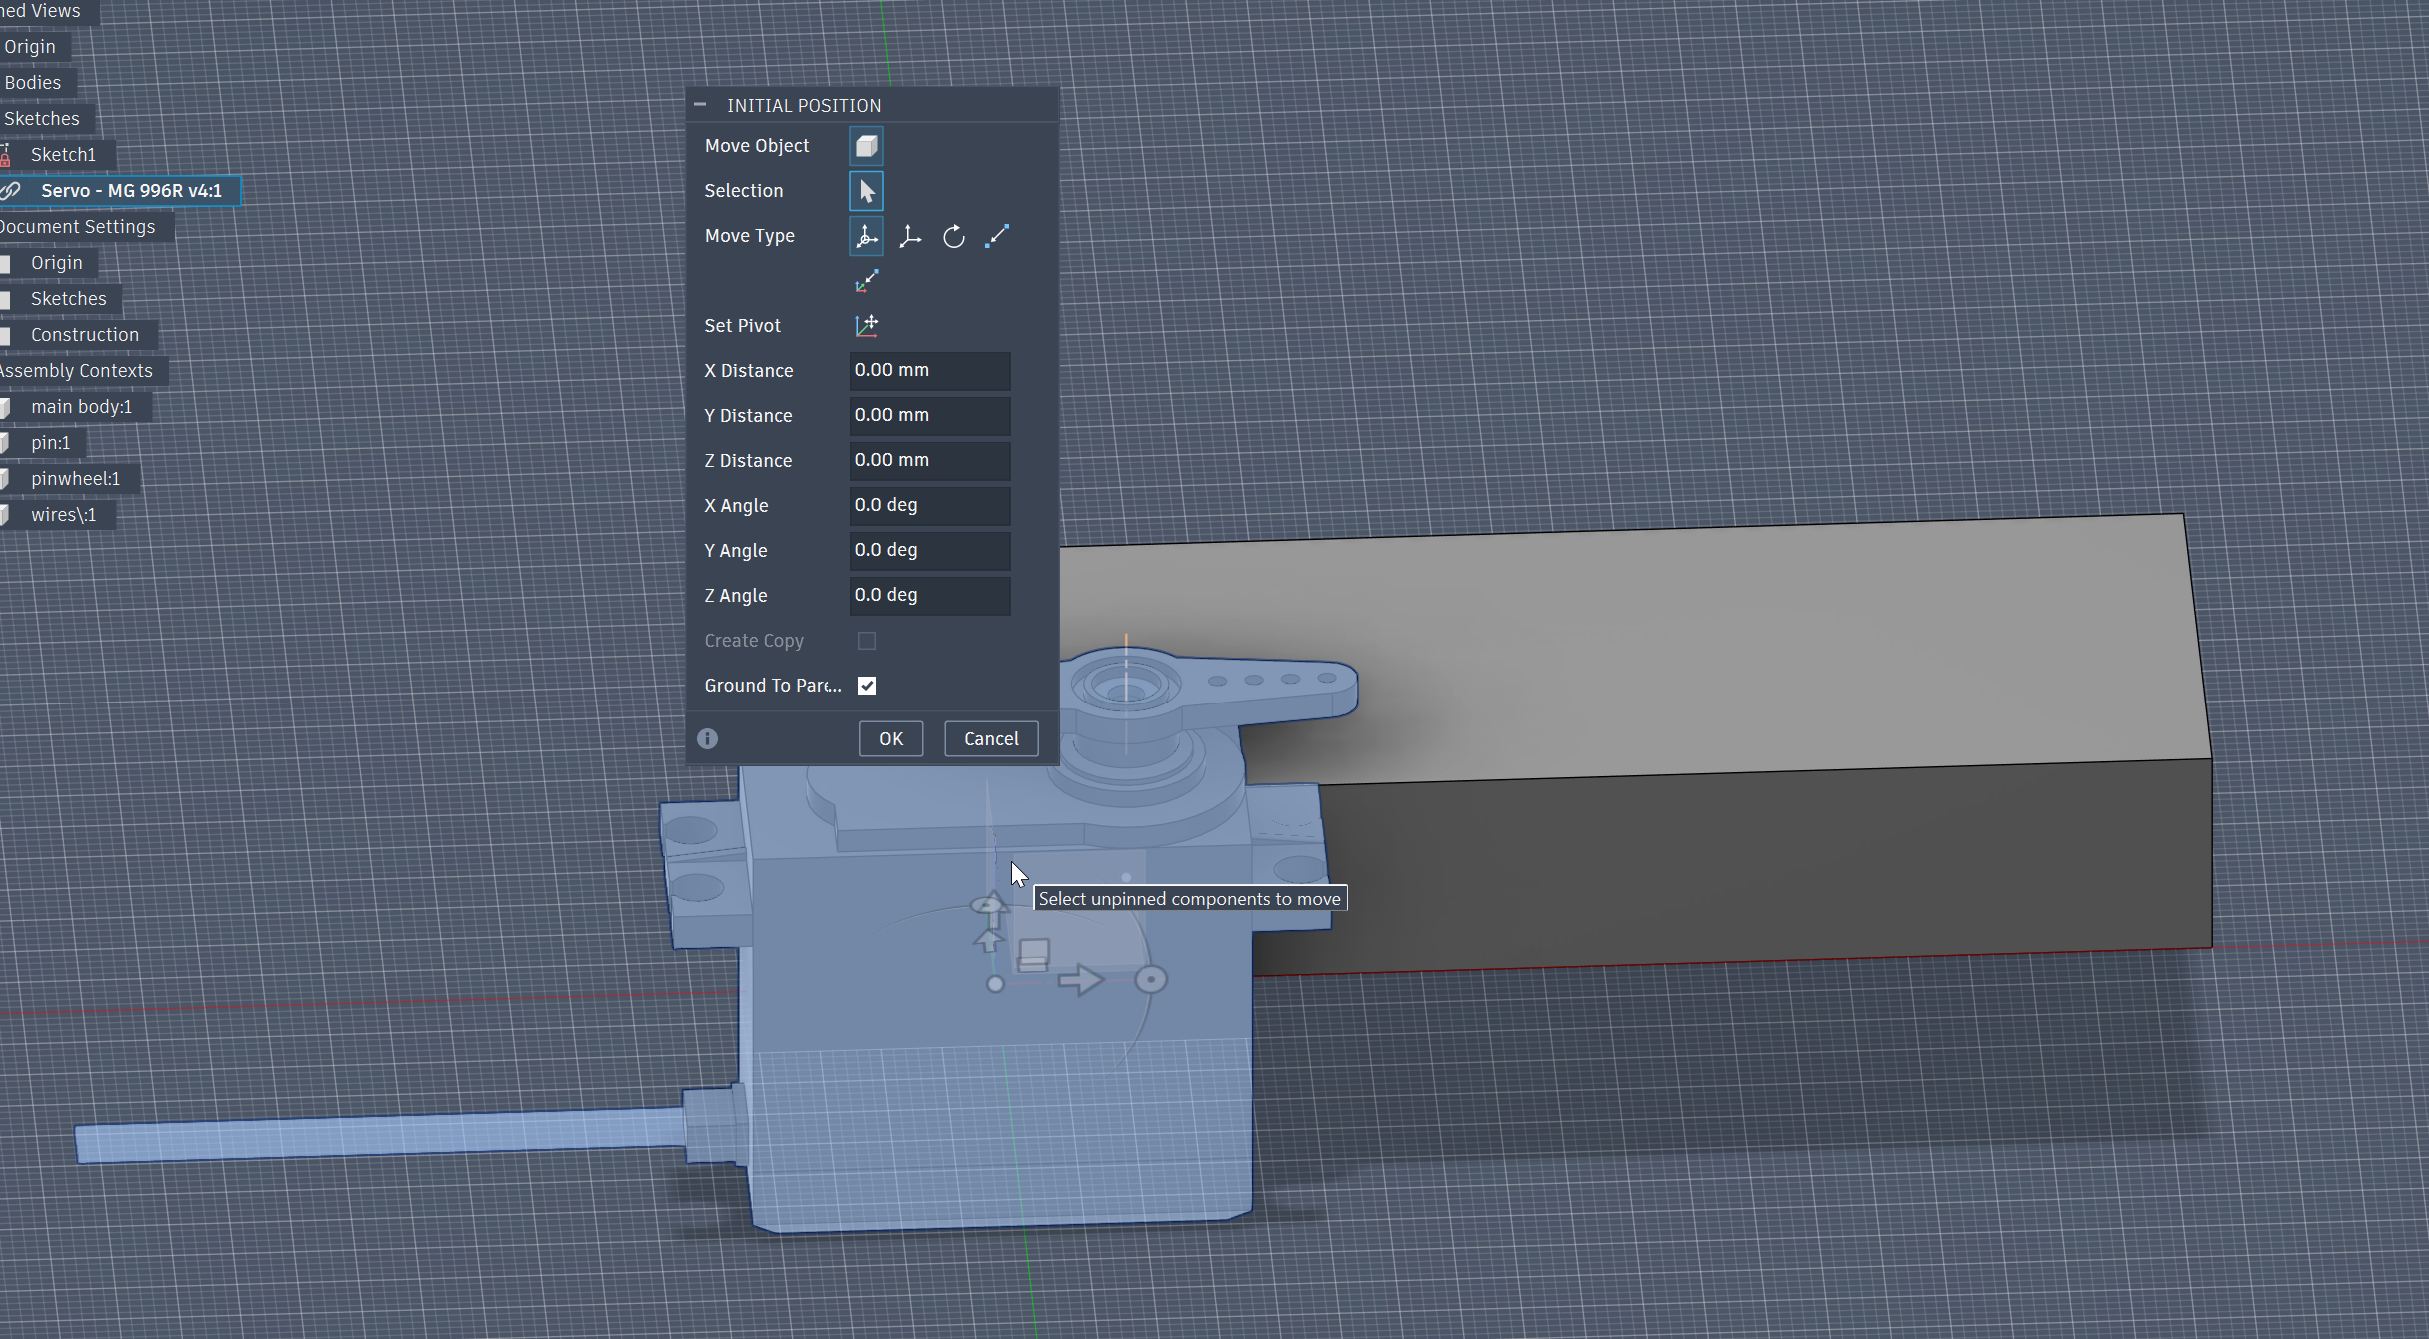The height and width of the screenshot is (1339, 2429).
Task: Check the Create Copy checkbox
Action: pyautogui.click(x=867, y=641)
